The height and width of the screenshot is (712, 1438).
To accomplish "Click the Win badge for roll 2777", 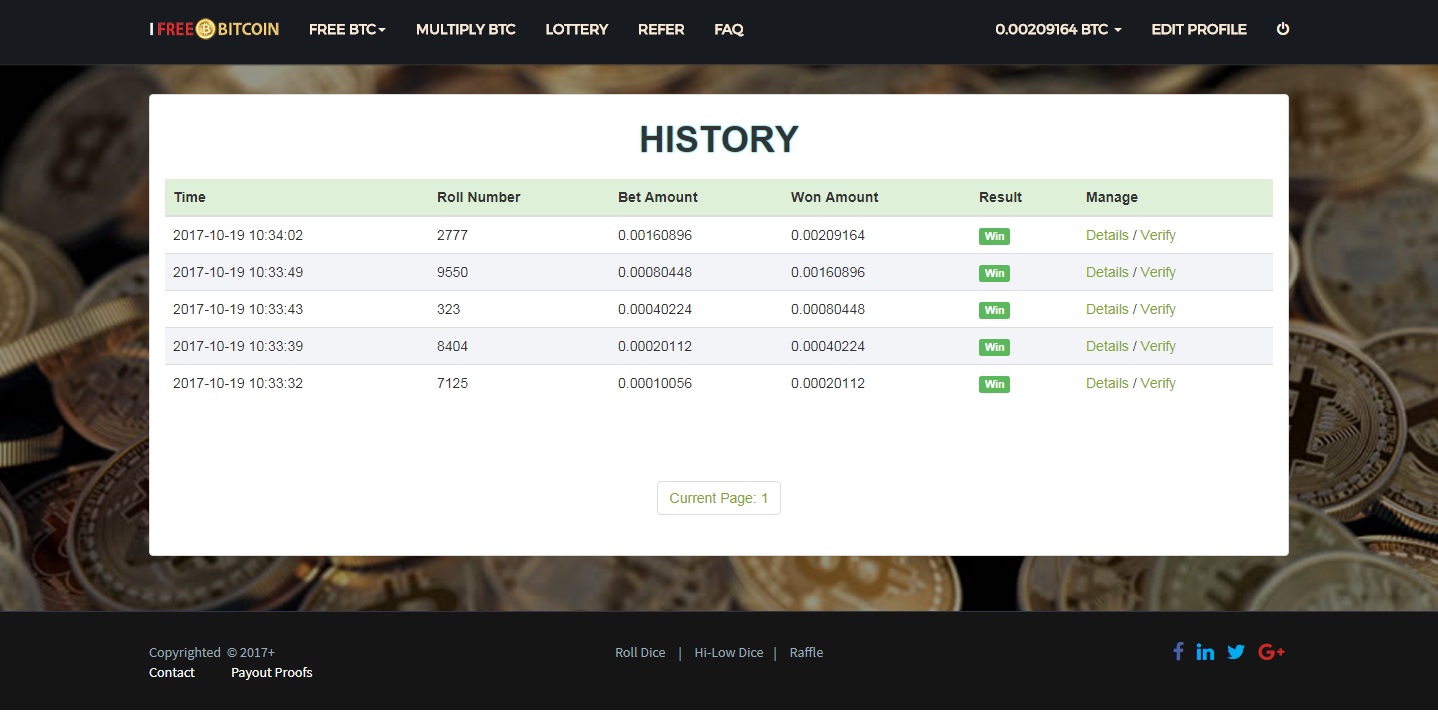I will [x=994, y=236].
